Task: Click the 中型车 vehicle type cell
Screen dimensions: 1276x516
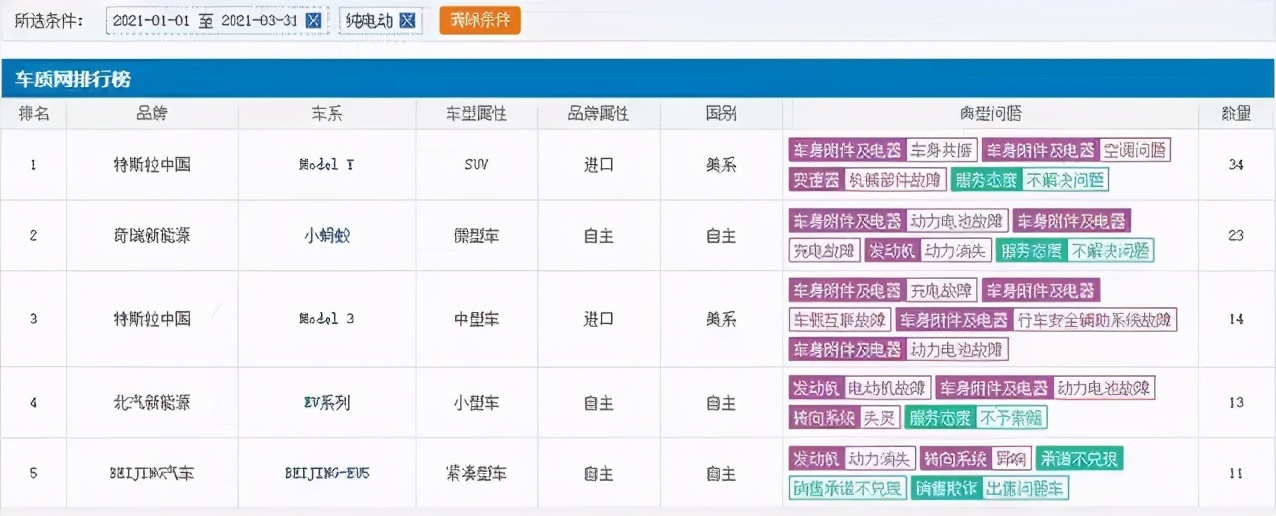Action: point(476,319)
